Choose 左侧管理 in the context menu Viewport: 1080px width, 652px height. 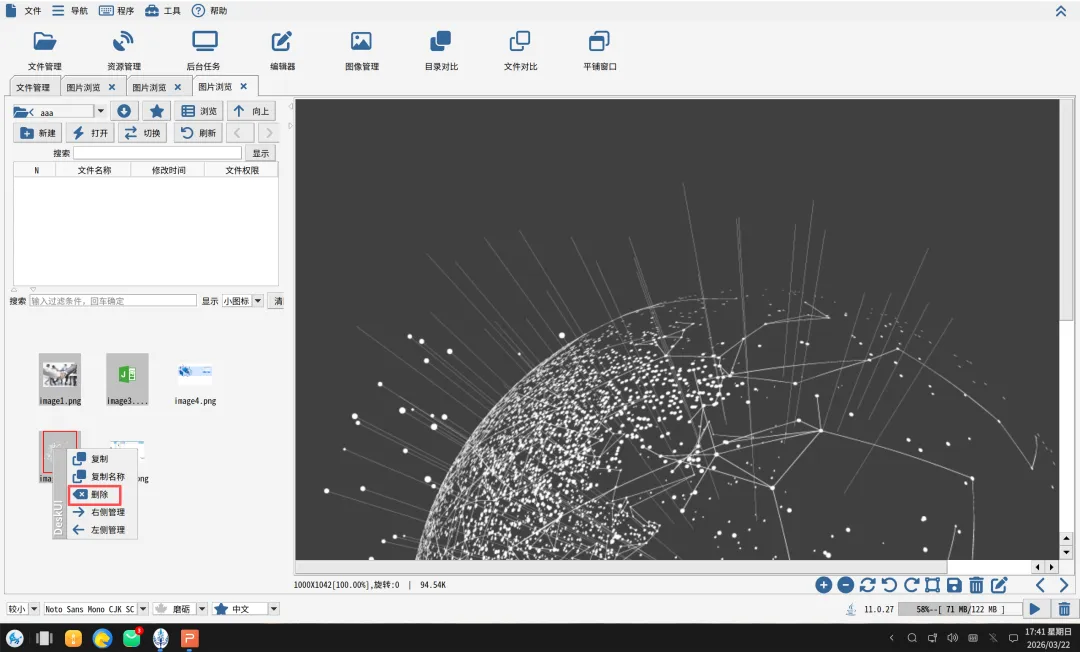pyautogui.click(x=102, y=530)
